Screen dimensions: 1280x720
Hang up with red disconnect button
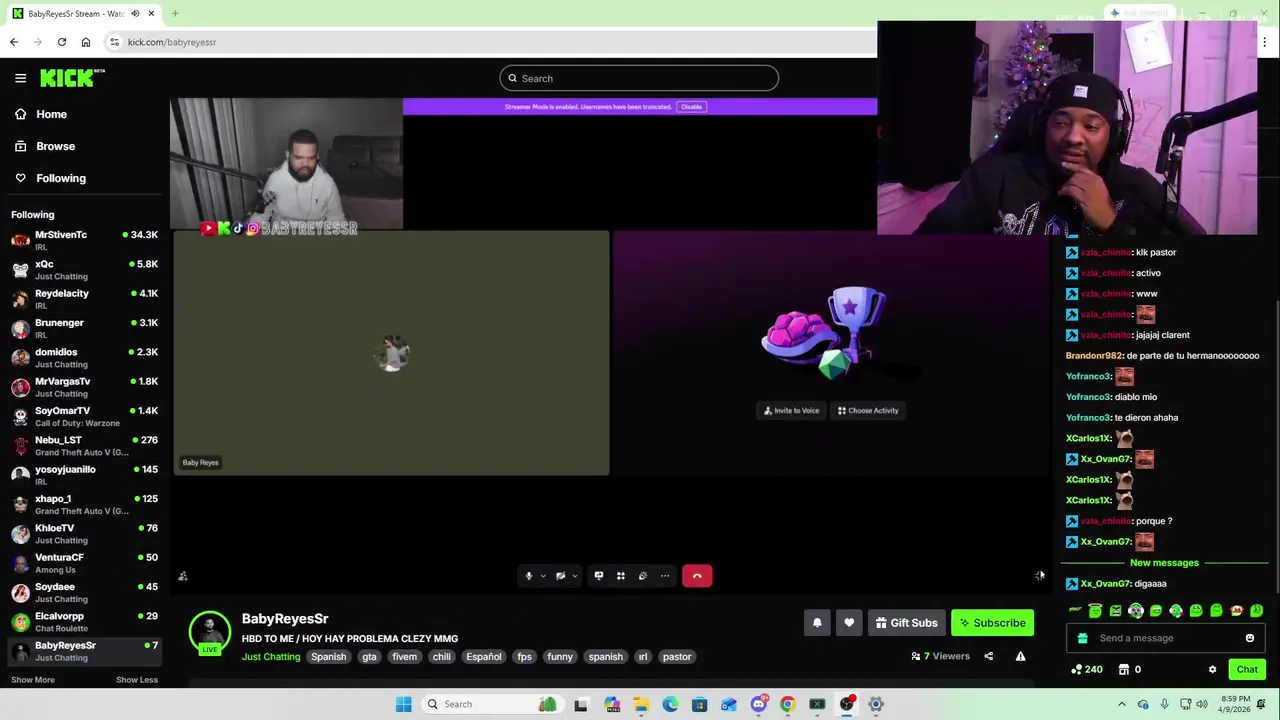pyautogui.click(x=697, y=576)
